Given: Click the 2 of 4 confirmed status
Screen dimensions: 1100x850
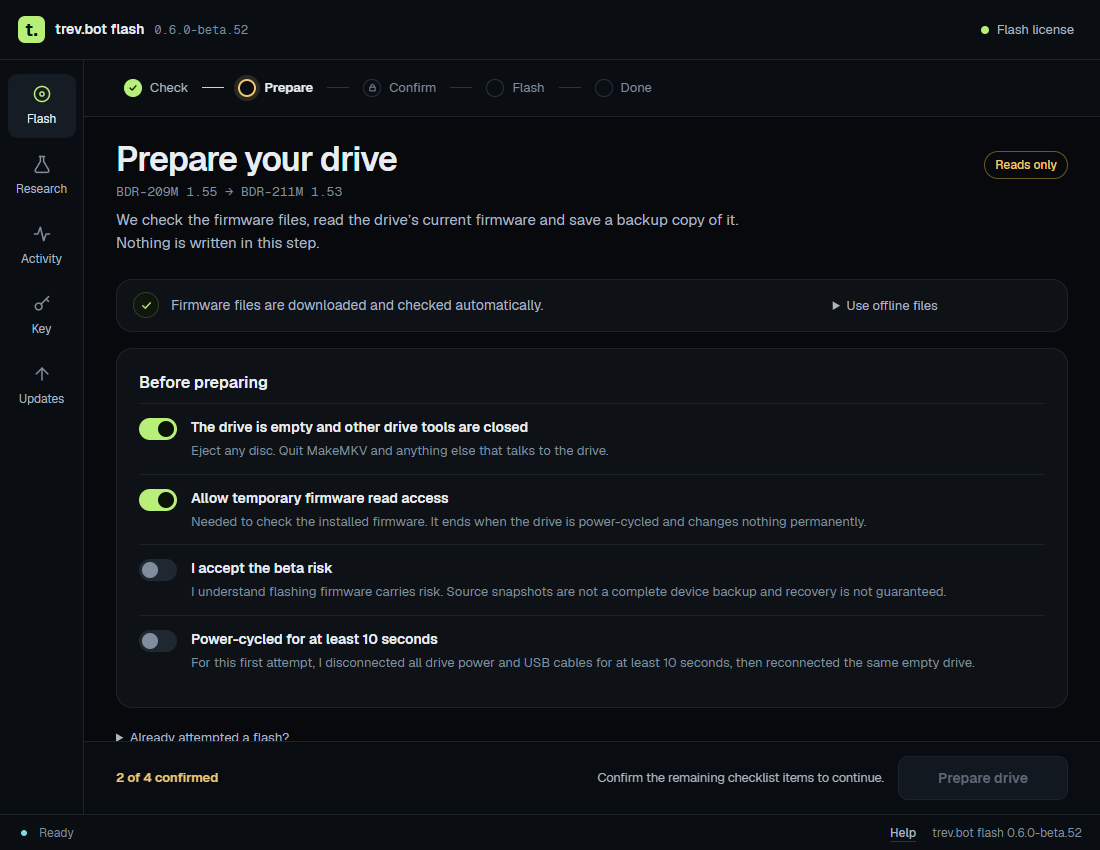Looking at the screenshot, I should [x=167, y=778].
